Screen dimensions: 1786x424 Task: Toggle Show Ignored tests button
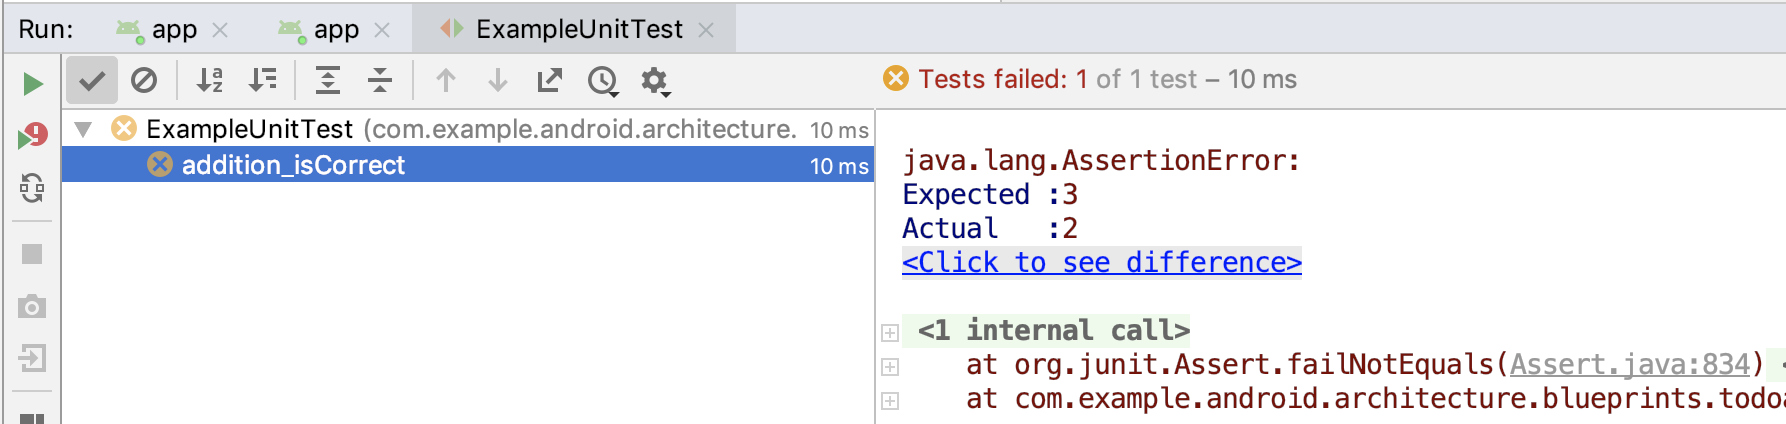click(x=144, y=80)
